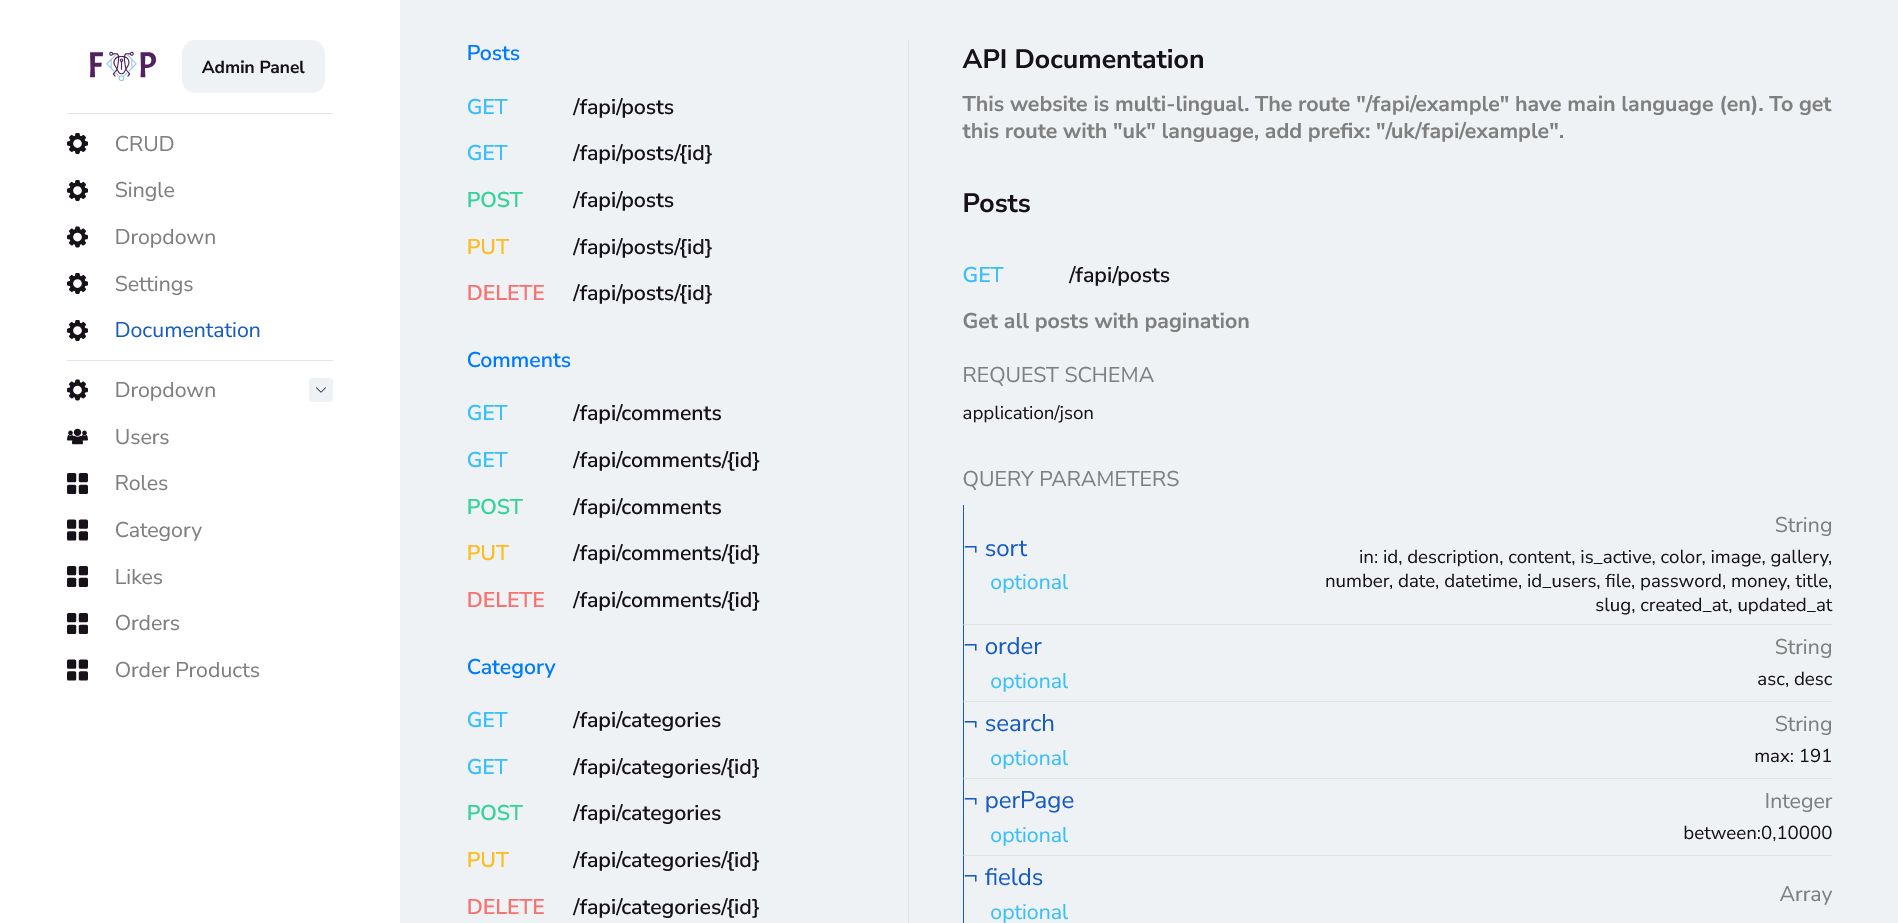This screenshot has height=923, width=1898.
Task: Open PUT /fapi/categories/{id} endpoint
Action: pyautogui.click(x=613, y=860)
